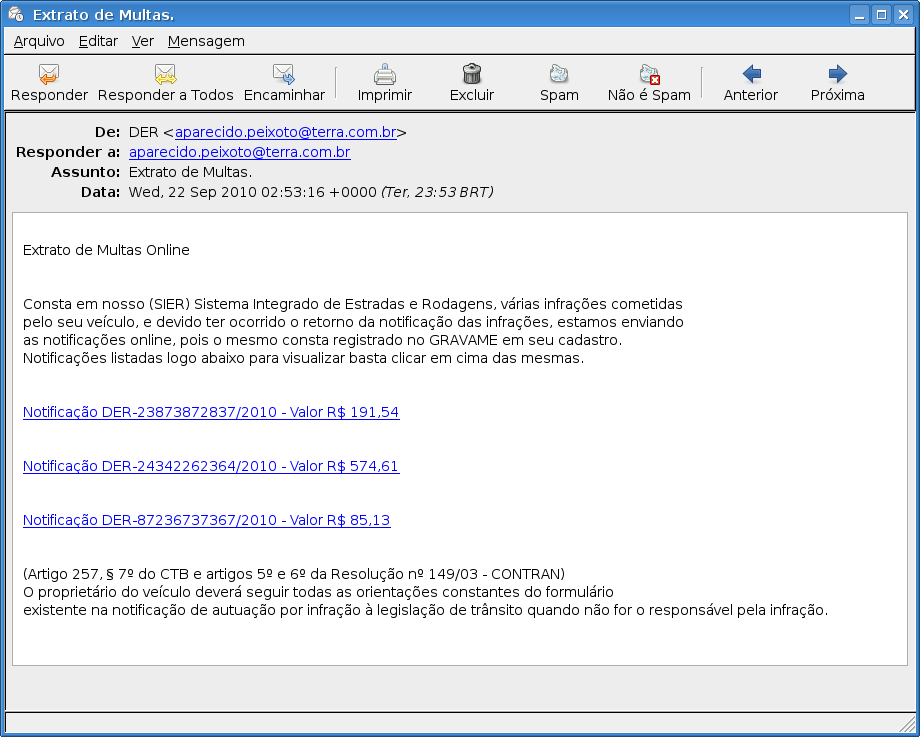Viewport: 920px width, 737px height.
Task: Open the Mensagem menu
Action: (206, 41)
